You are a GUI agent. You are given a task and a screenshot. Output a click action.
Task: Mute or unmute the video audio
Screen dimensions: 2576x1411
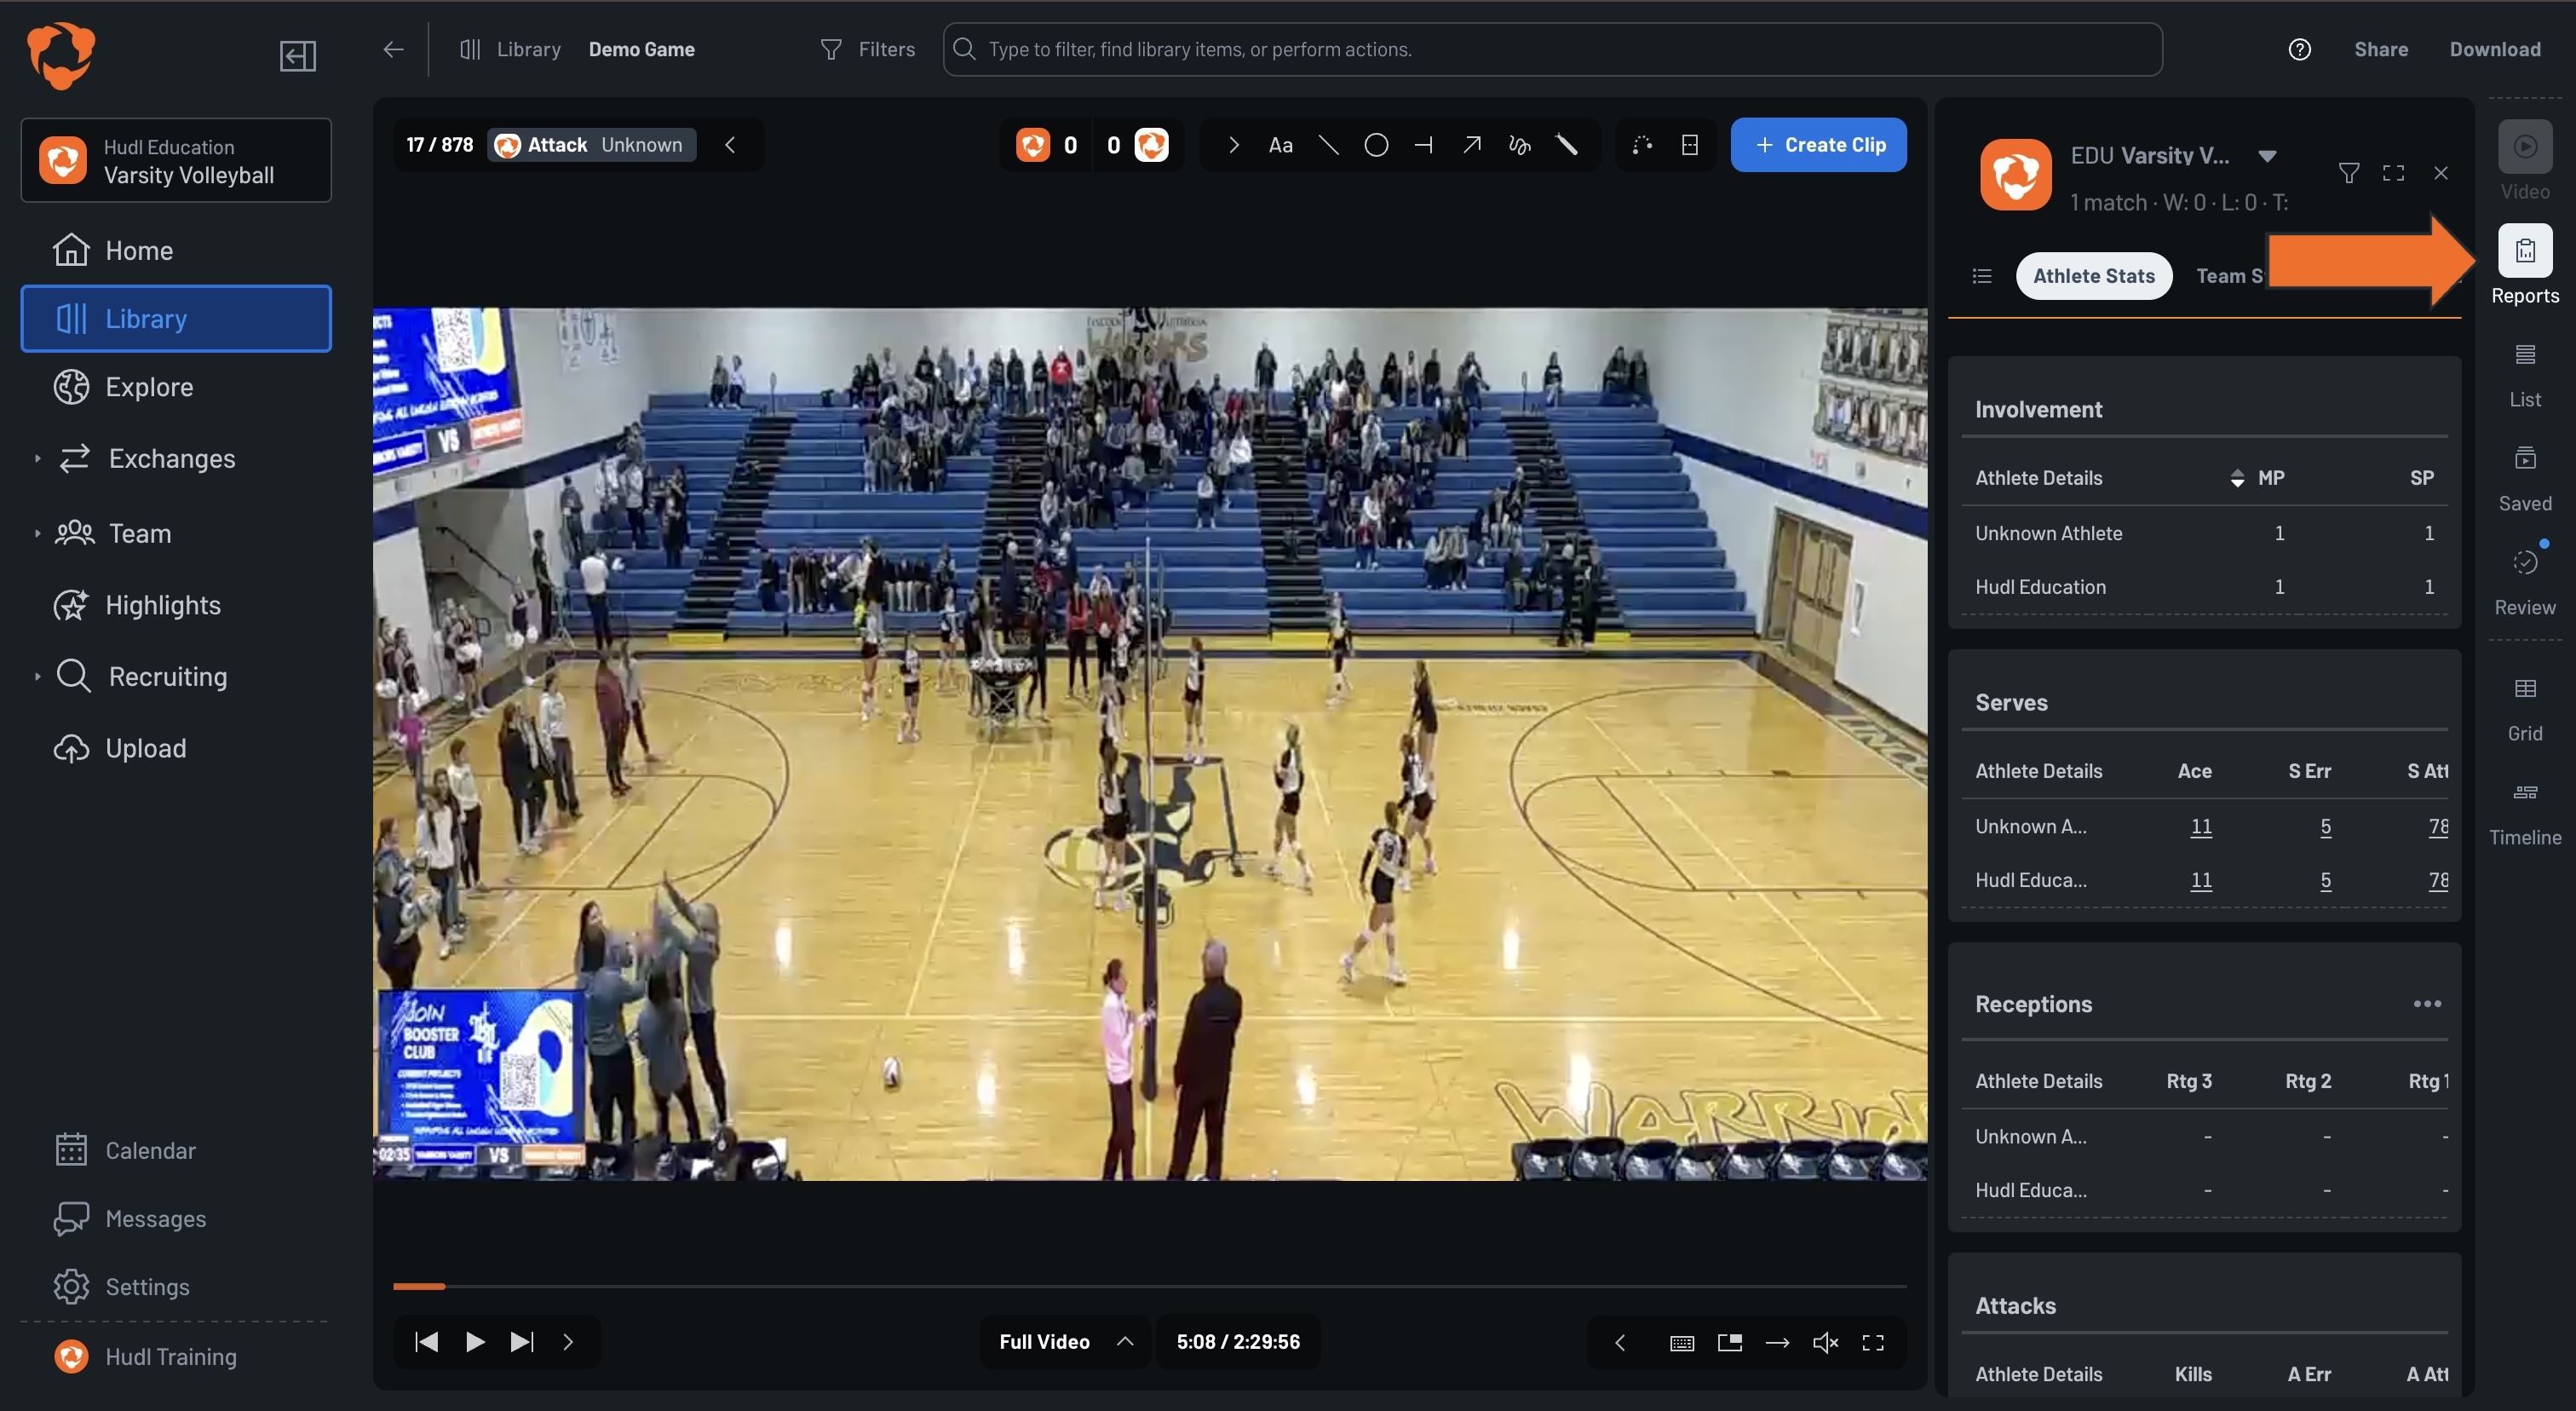tap(1825, 1342)
